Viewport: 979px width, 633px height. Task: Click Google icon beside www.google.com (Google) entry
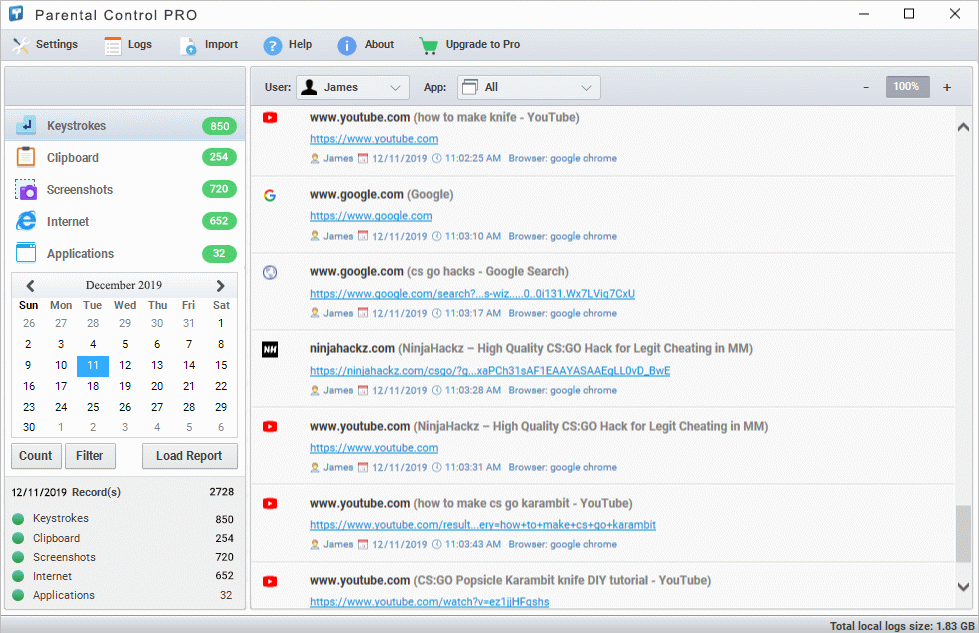pos(270,195)
